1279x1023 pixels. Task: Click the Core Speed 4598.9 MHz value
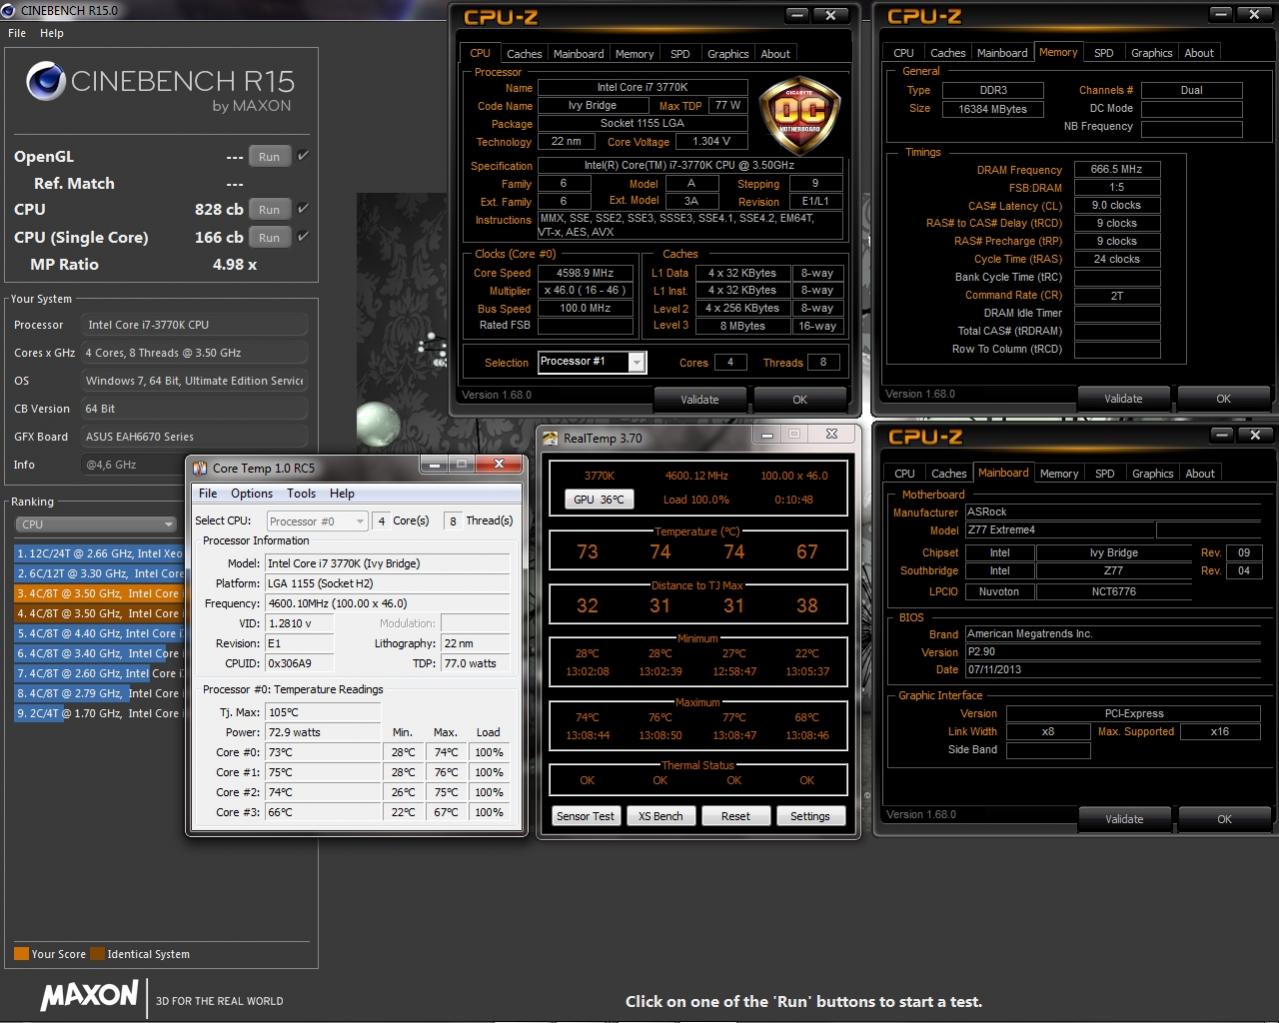[x=586, y=273]
